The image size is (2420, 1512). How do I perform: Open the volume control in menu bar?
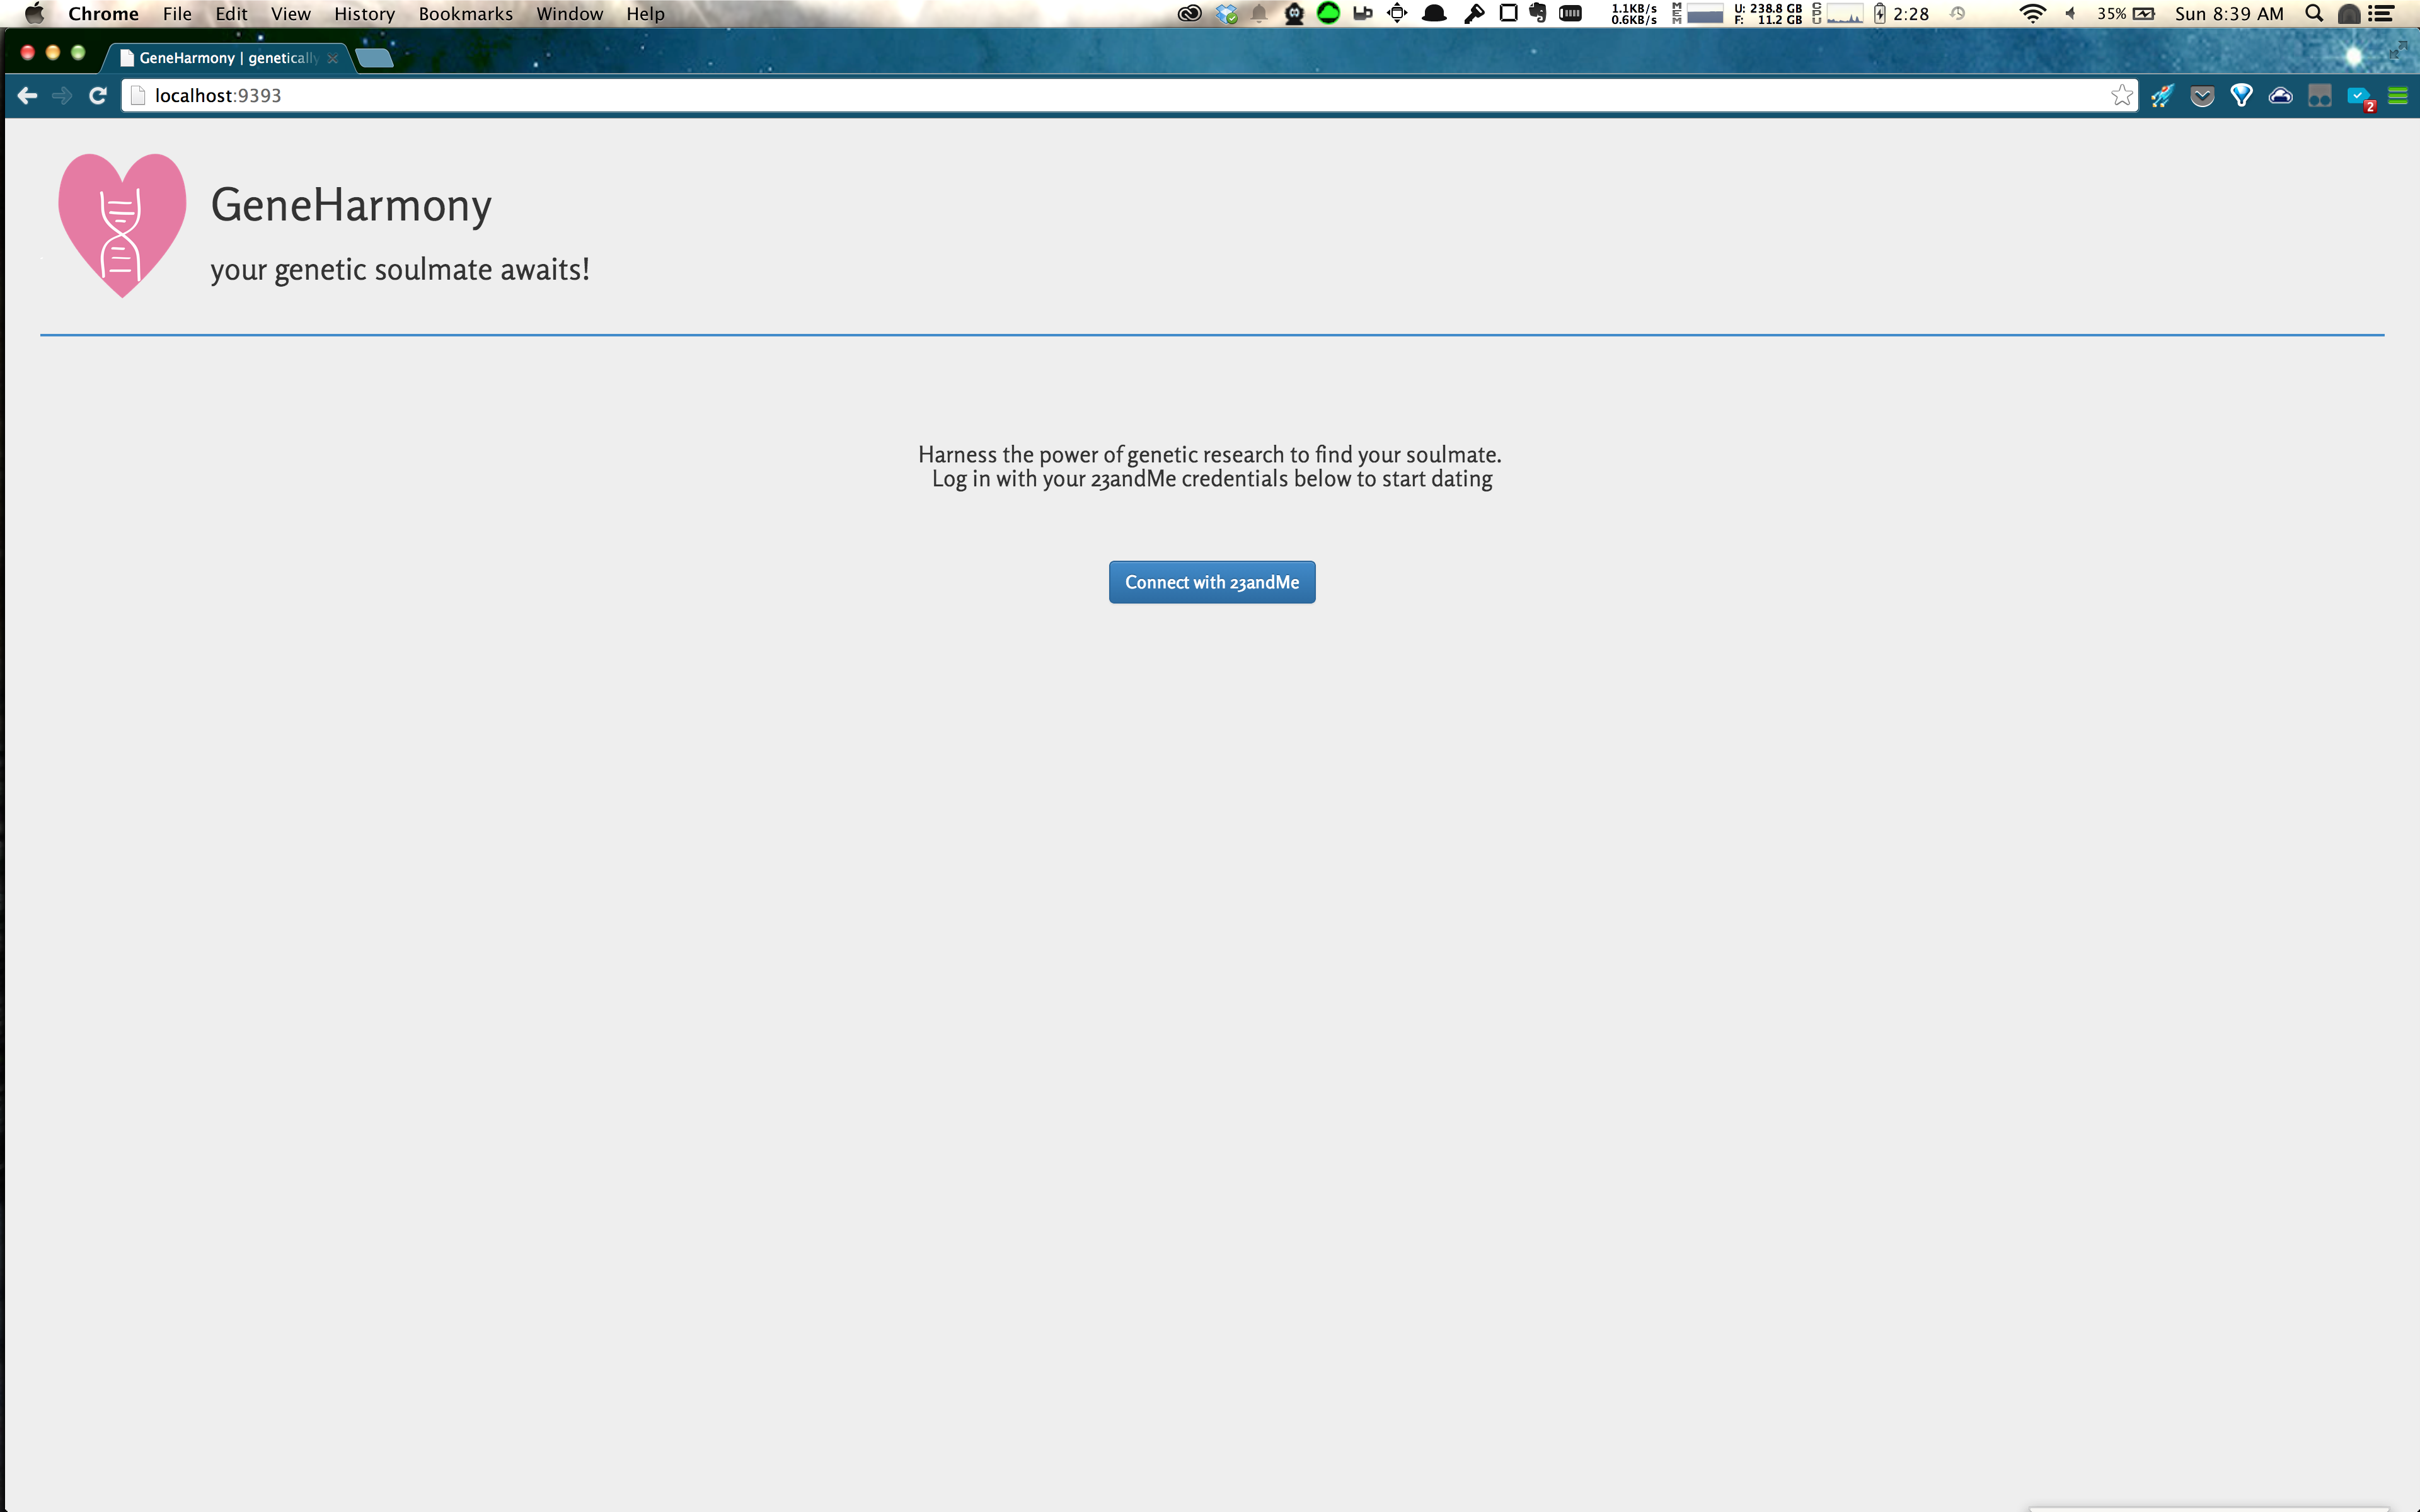tap(2070, 14)
